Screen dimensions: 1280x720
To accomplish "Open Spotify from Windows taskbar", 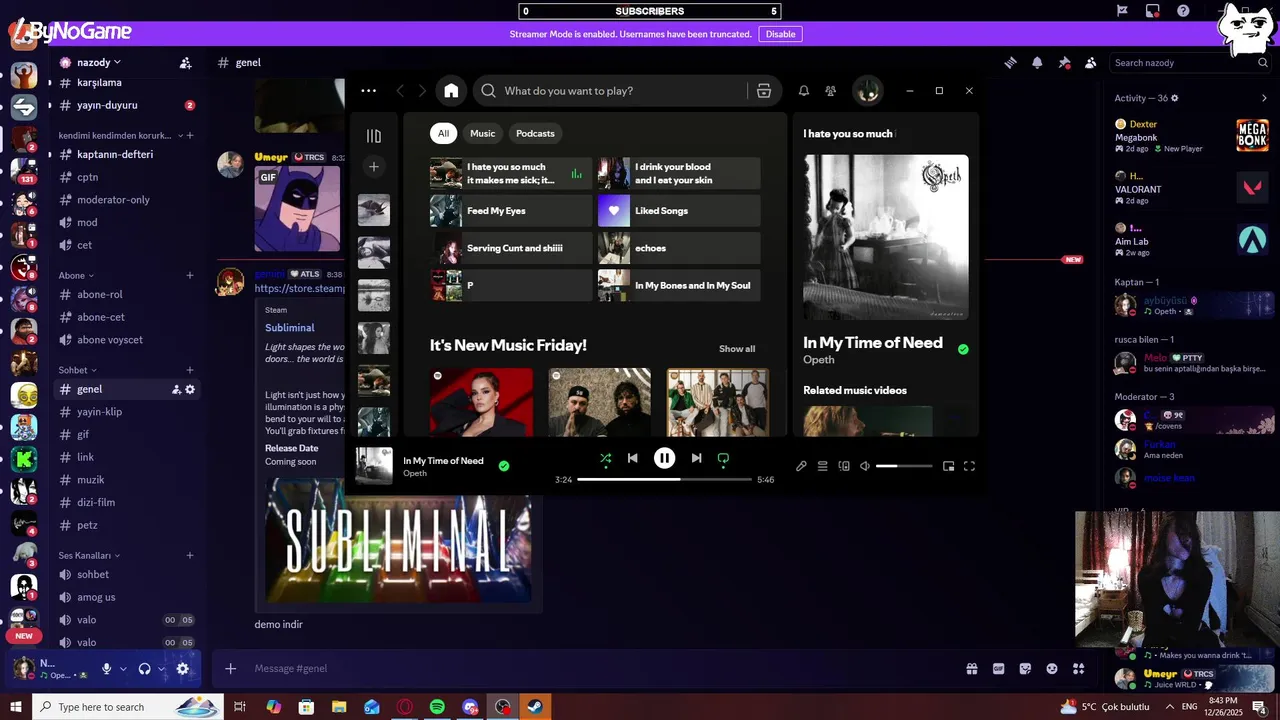I will pyautogui.click(x=437, y=707).
